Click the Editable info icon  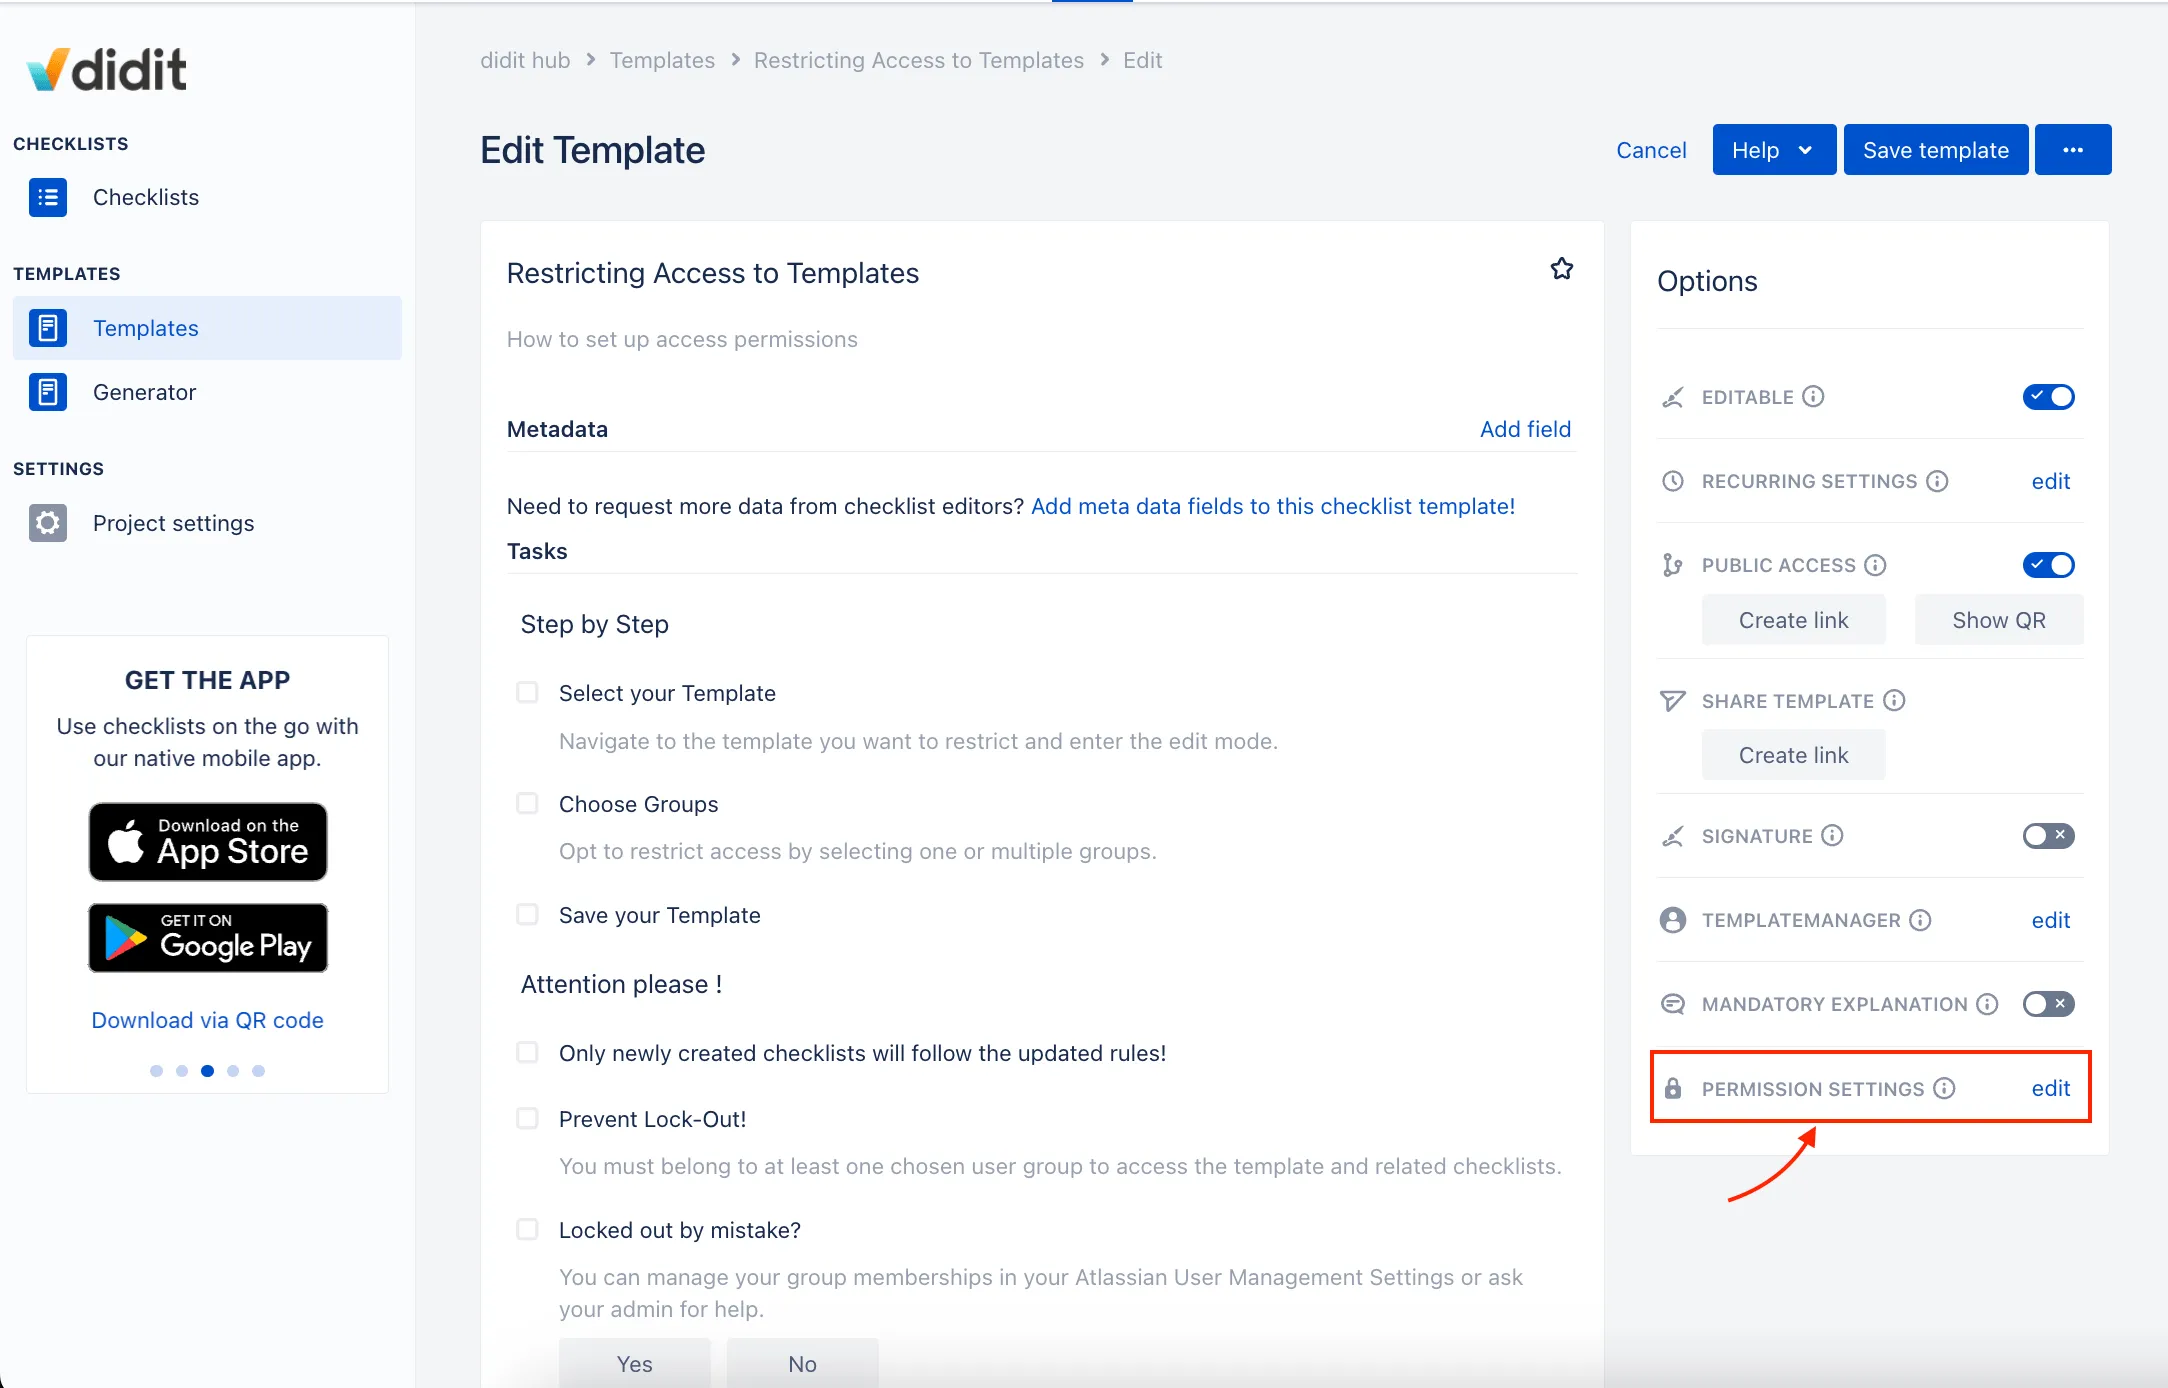1814,396
